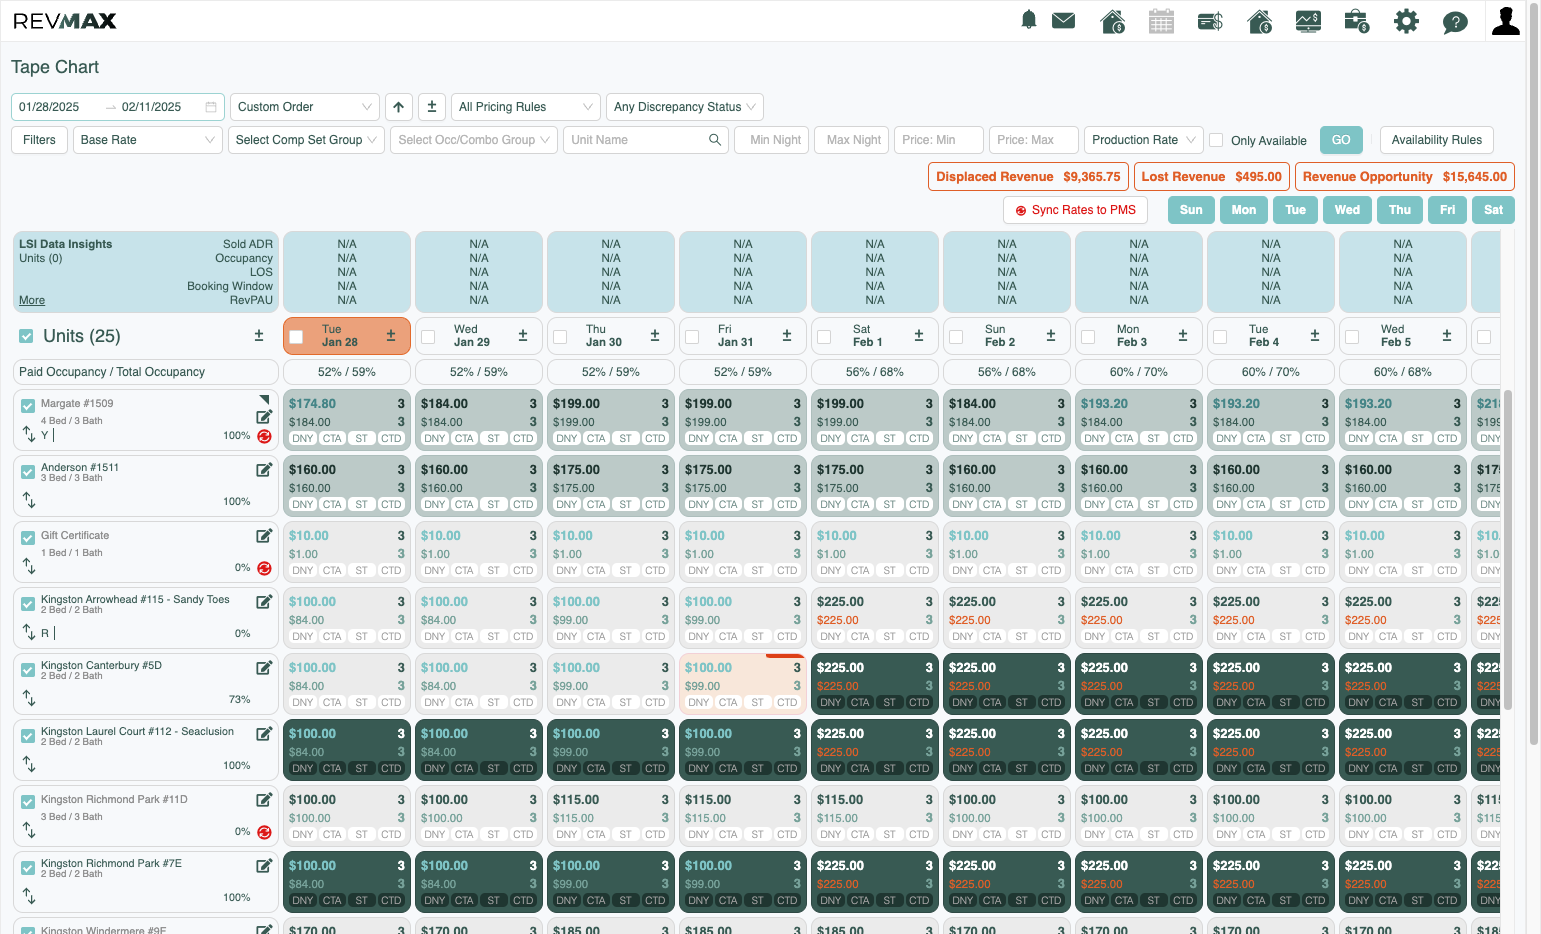Click plus-minus adjust icon for Wed Jan 29

pyautogui.click(x=523, y=336)
